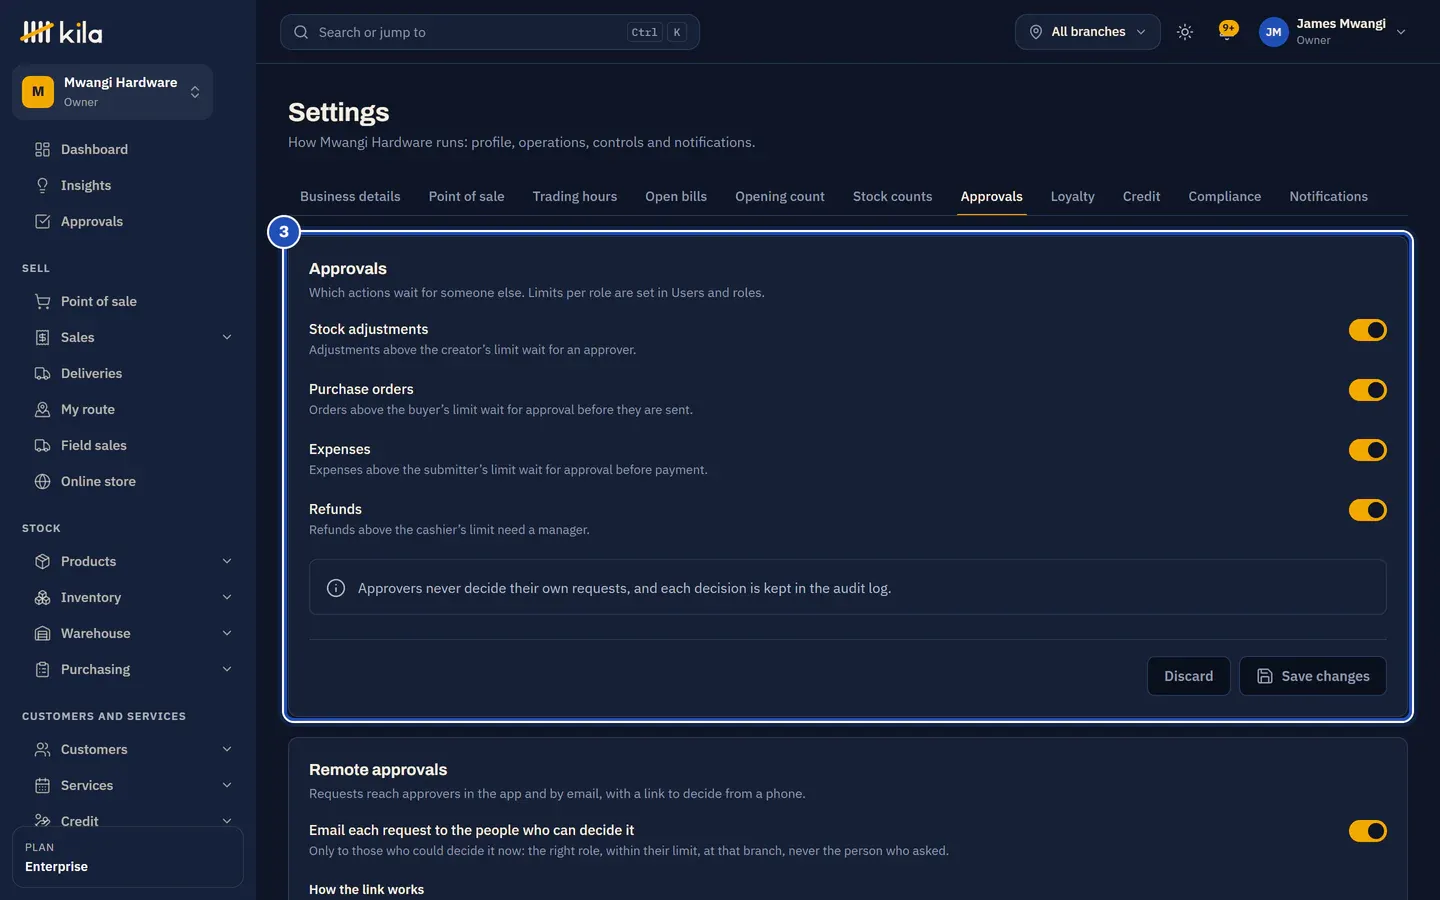Click the Online store globe icon
The width and height of the screenshot is (1440, 900).
(x=42, y=482)
